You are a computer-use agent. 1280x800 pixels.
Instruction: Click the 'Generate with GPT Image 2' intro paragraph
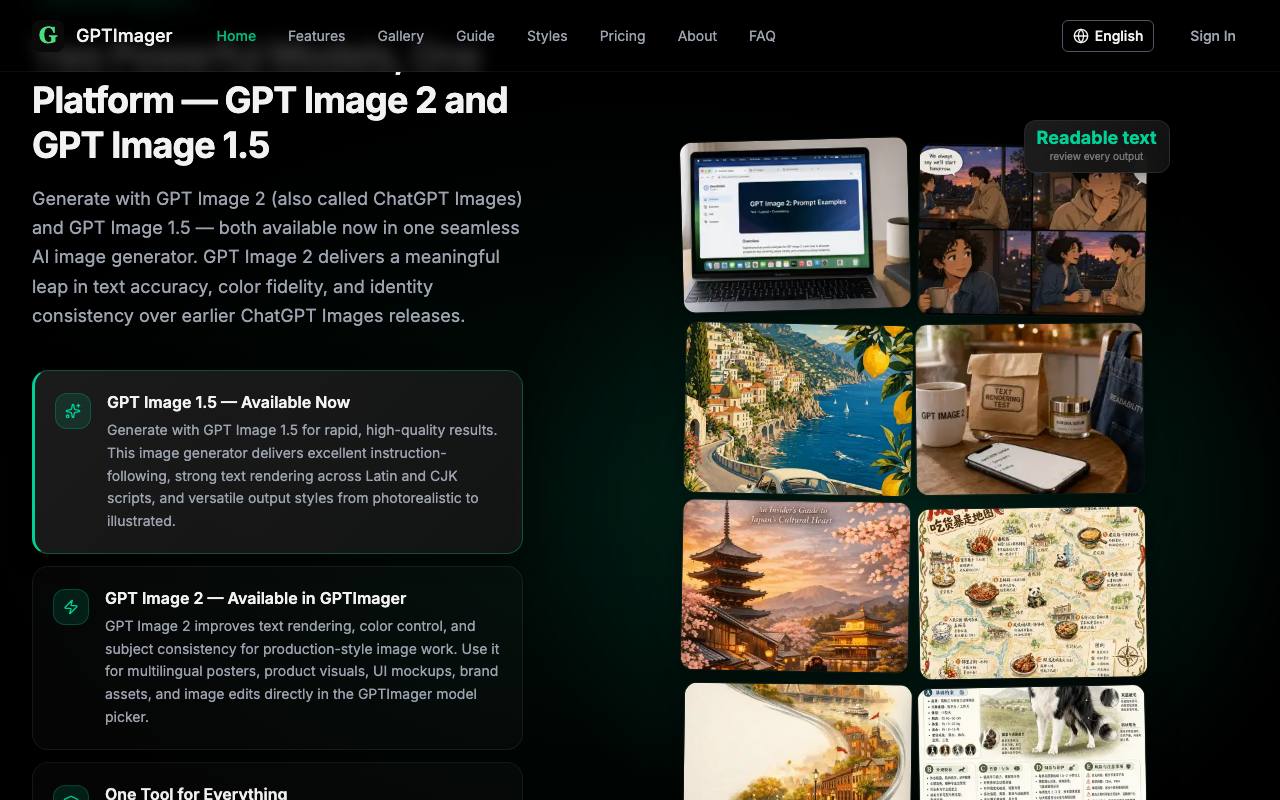(277, 257)
